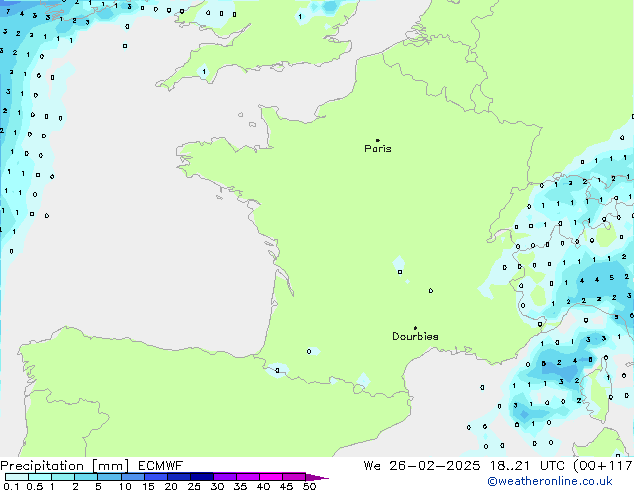Click the 25–30 mm dark navy legend swatch
Image resolution: width=634 pixels, height=490 pixels.
(201, 477)
